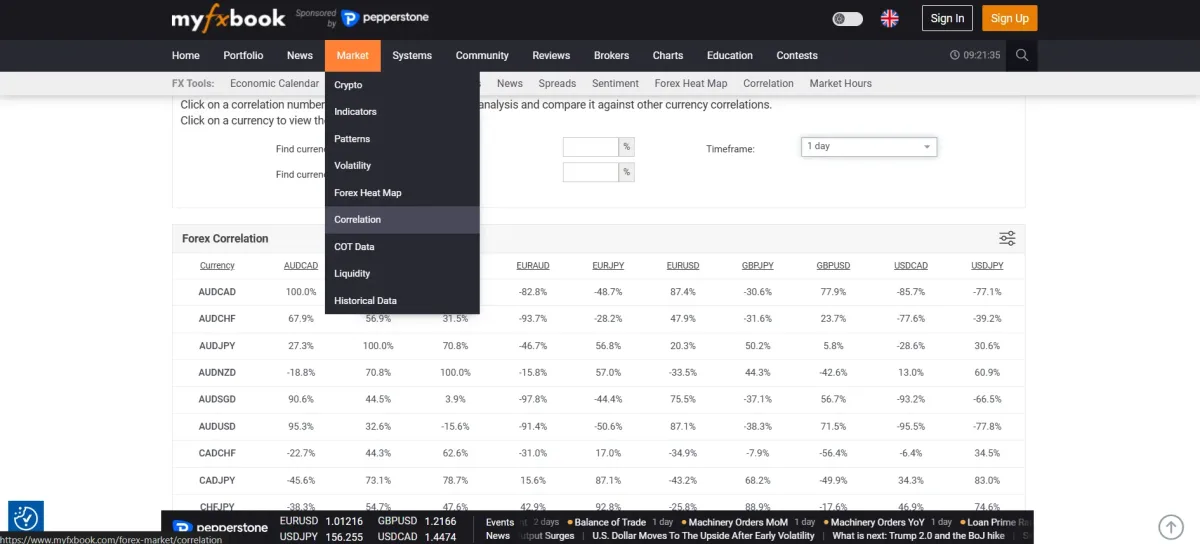Click the myfxbook logo
This screenshot has width=1200, height=544.
tap(228, 18)
